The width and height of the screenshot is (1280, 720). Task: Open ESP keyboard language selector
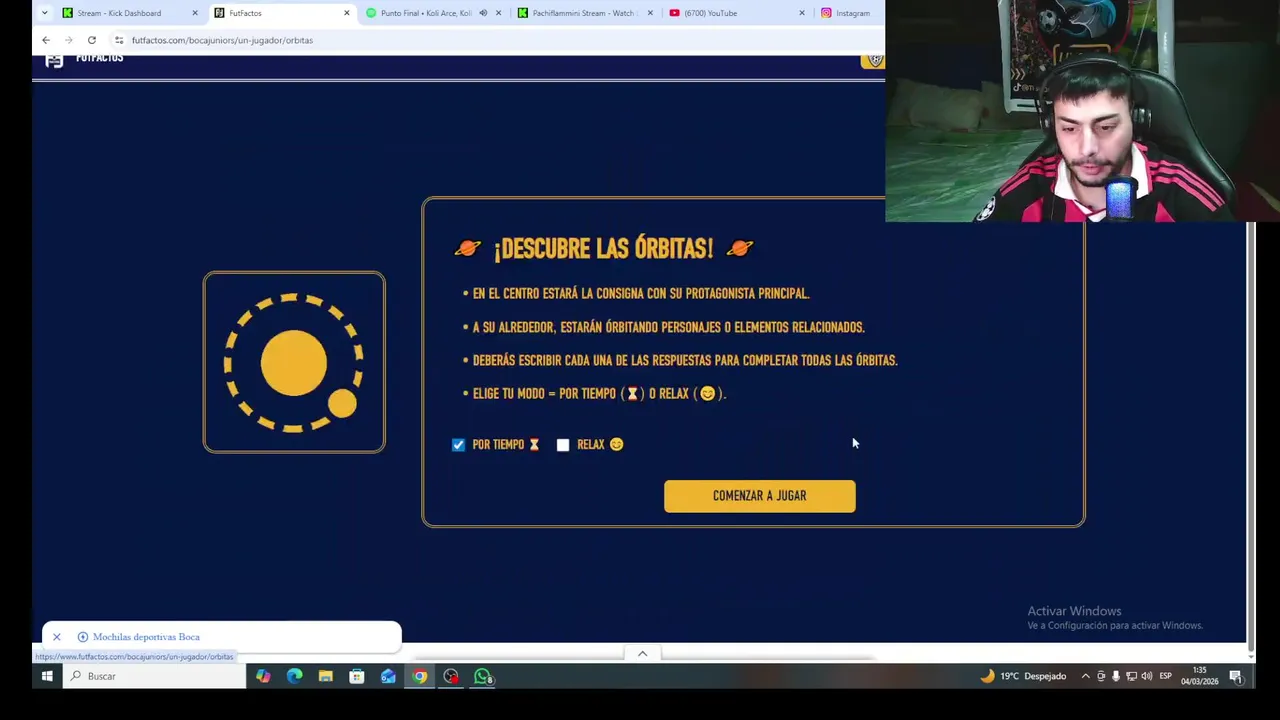pos(1165,676)
